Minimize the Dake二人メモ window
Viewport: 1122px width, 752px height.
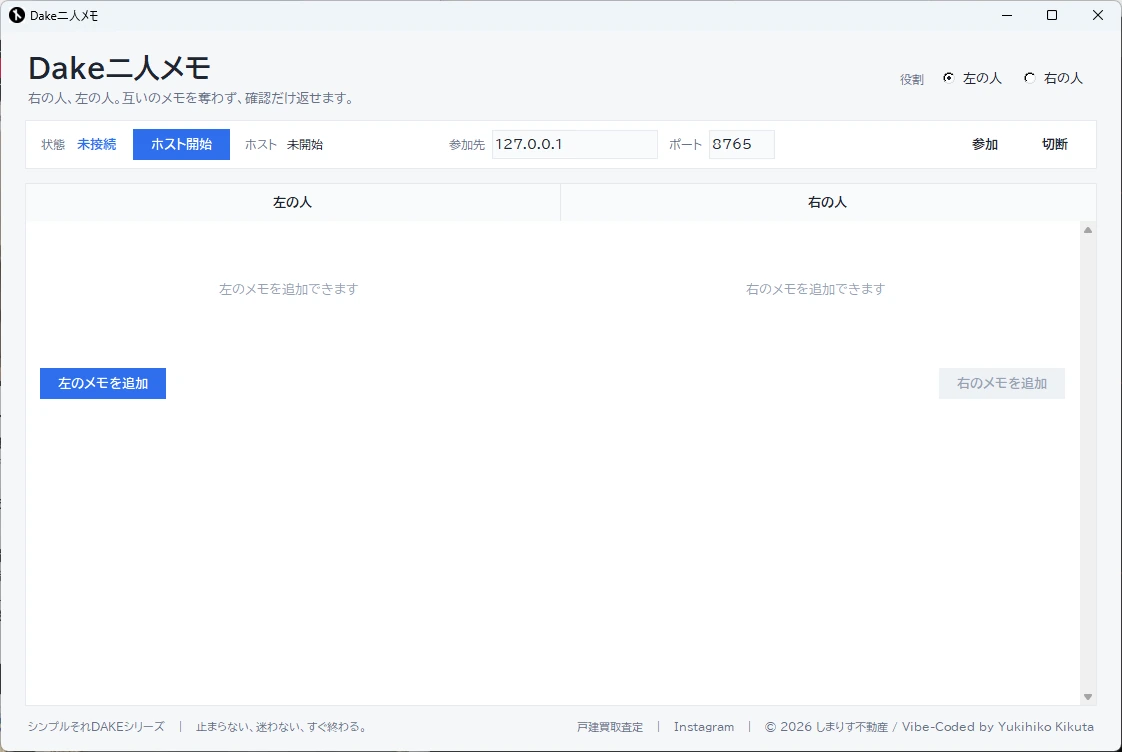point(1007,15)
